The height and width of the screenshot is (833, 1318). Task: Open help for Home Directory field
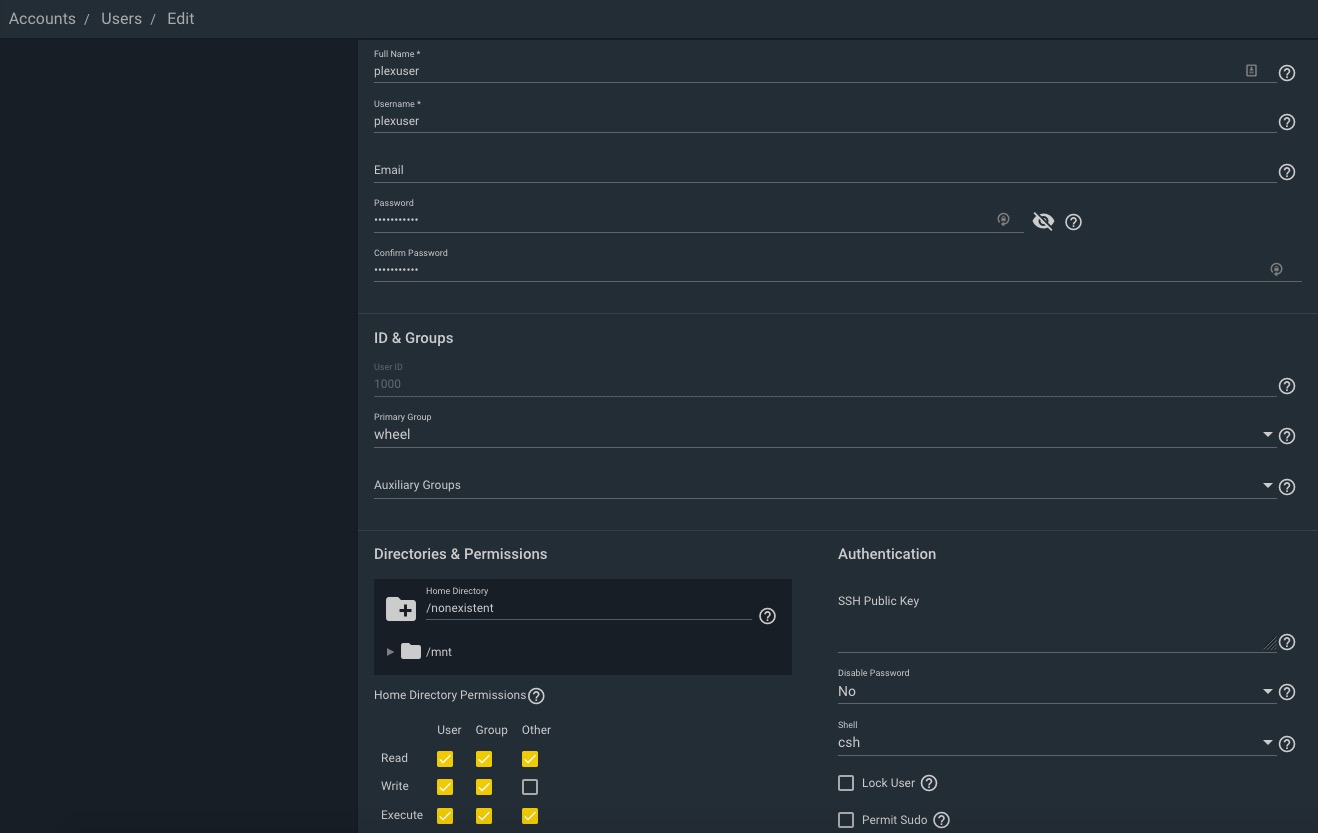(x=767, y=616)
